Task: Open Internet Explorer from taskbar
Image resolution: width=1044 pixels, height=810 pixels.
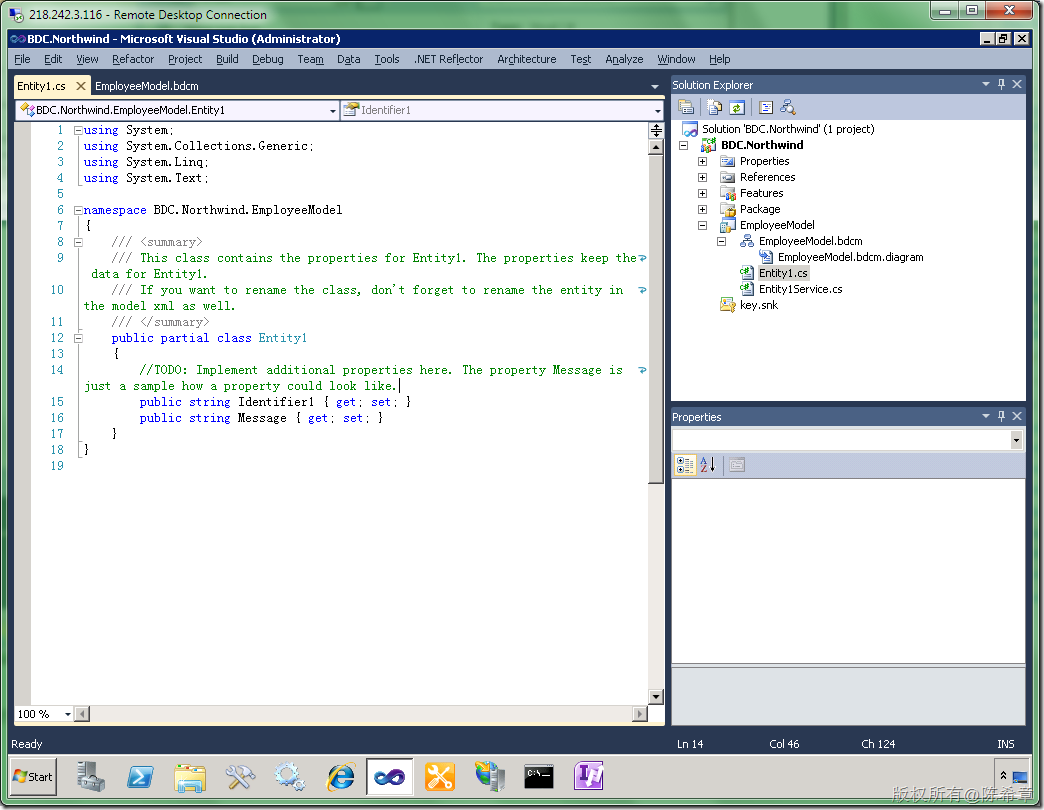Action: point(340,777)
